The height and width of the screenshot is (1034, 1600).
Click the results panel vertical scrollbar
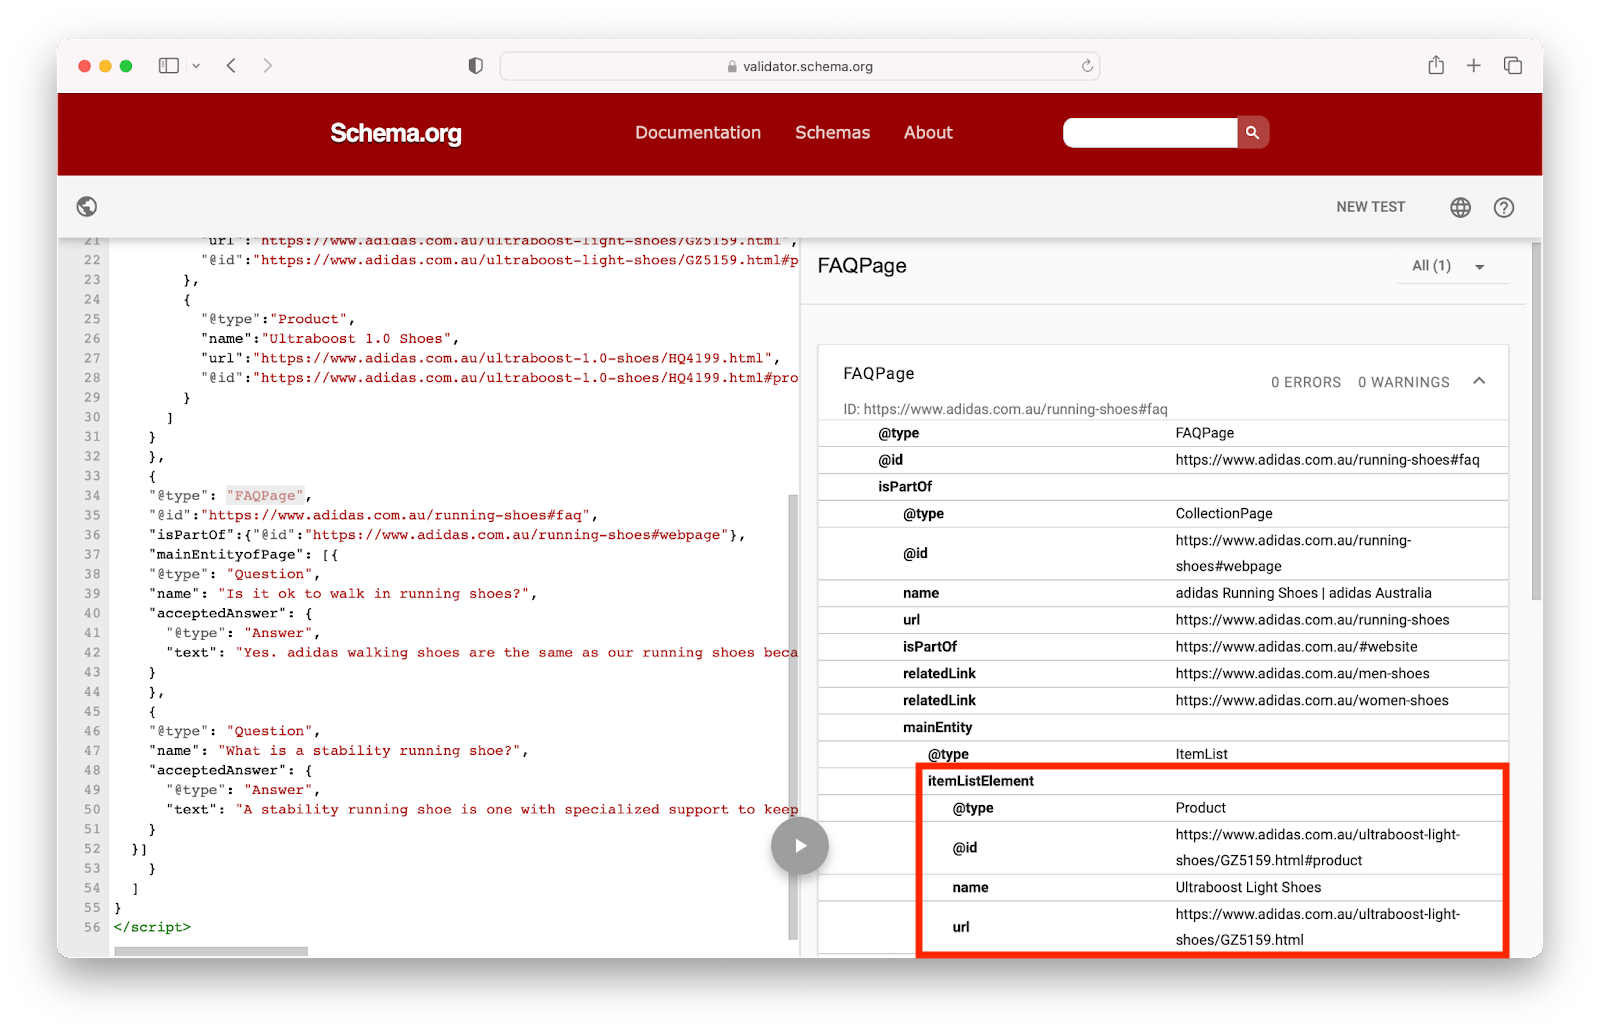point(1536,420)
